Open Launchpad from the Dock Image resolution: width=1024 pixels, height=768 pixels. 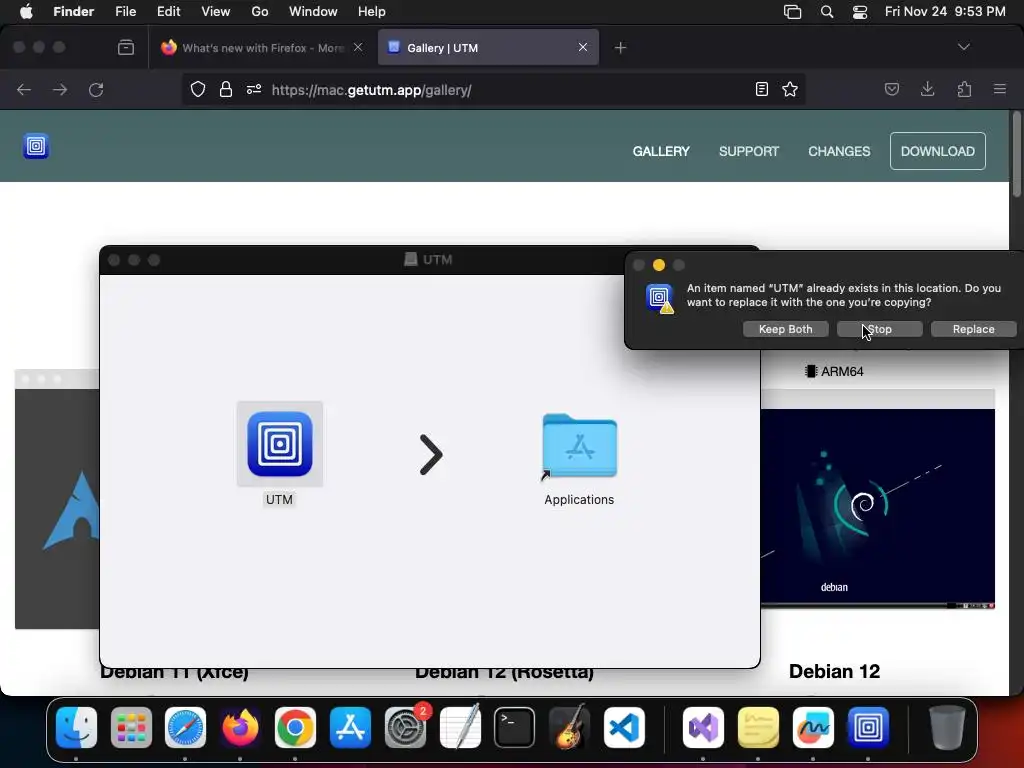pyautogui.click(x=131, y=728)
